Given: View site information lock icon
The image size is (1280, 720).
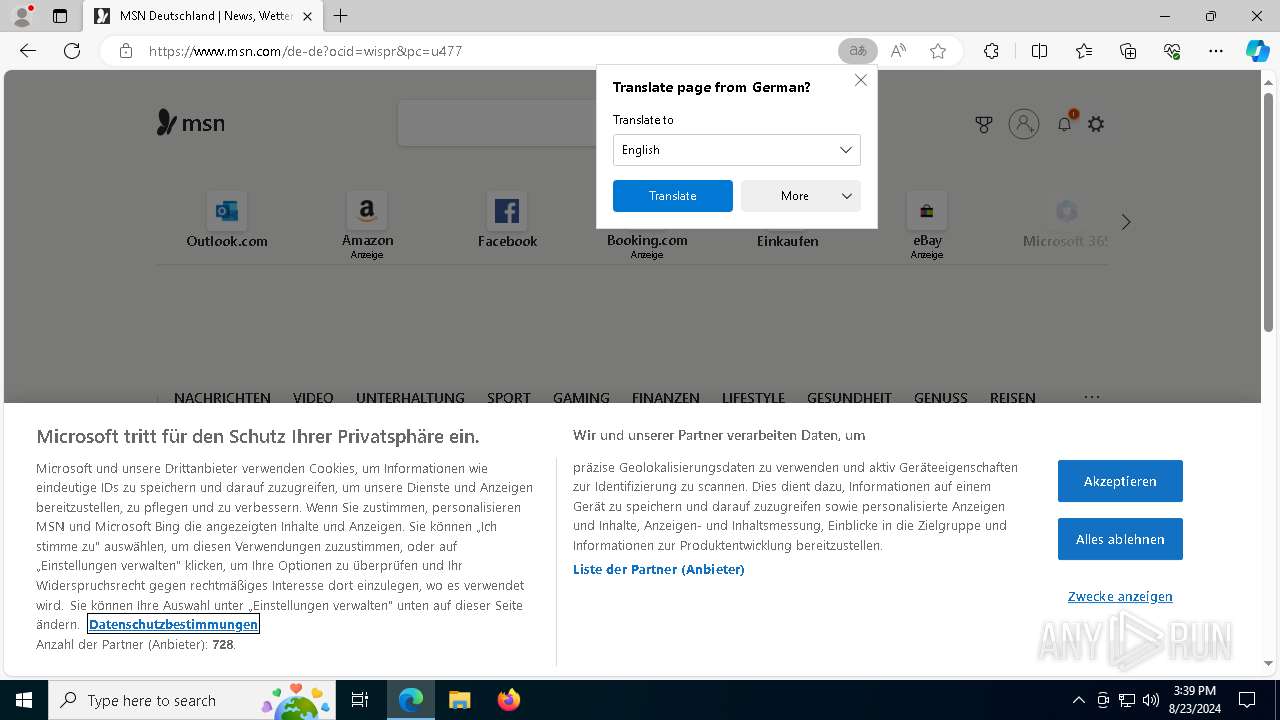Looking at the screenshot, I should pos(126,51).
